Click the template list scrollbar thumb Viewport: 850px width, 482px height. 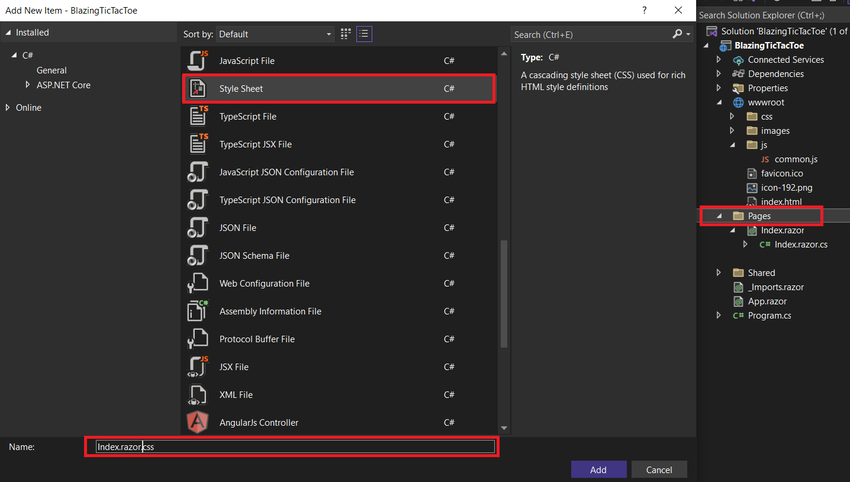point(504,293)
